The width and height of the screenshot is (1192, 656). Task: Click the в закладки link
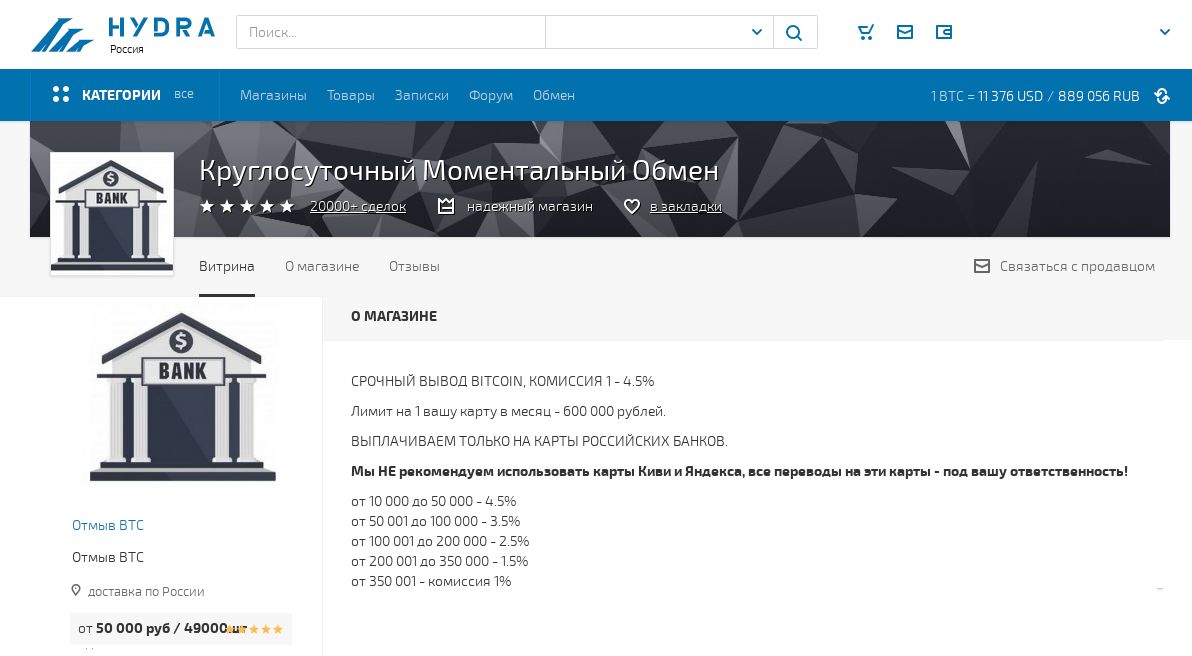point(686,206)
